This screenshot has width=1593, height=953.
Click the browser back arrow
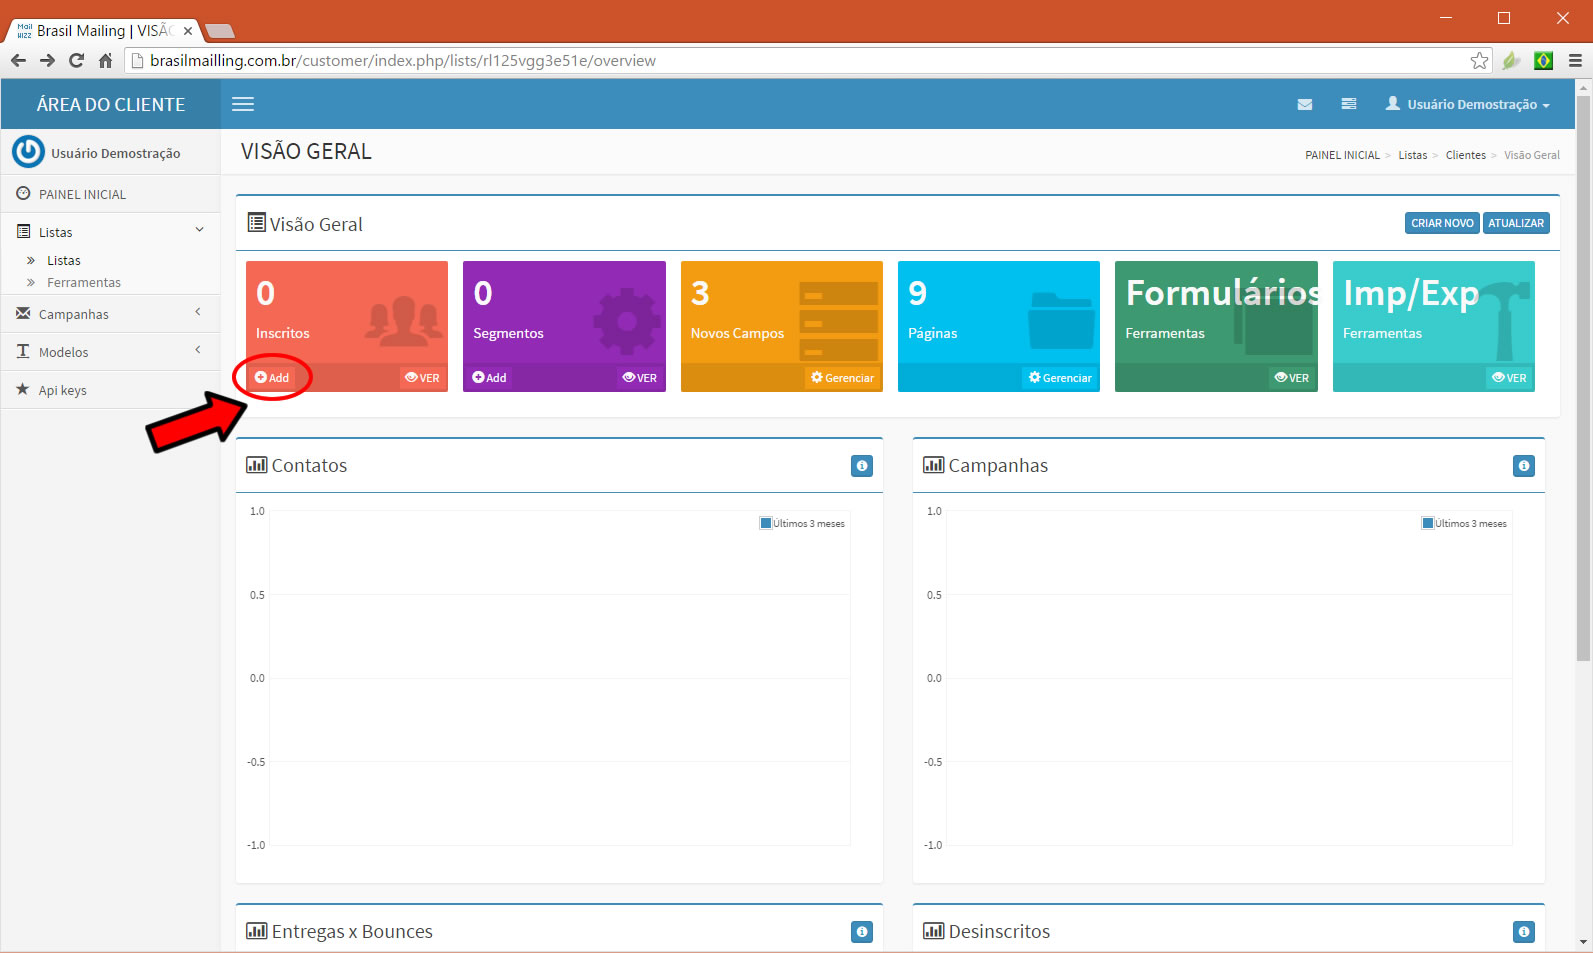(18, 61)
